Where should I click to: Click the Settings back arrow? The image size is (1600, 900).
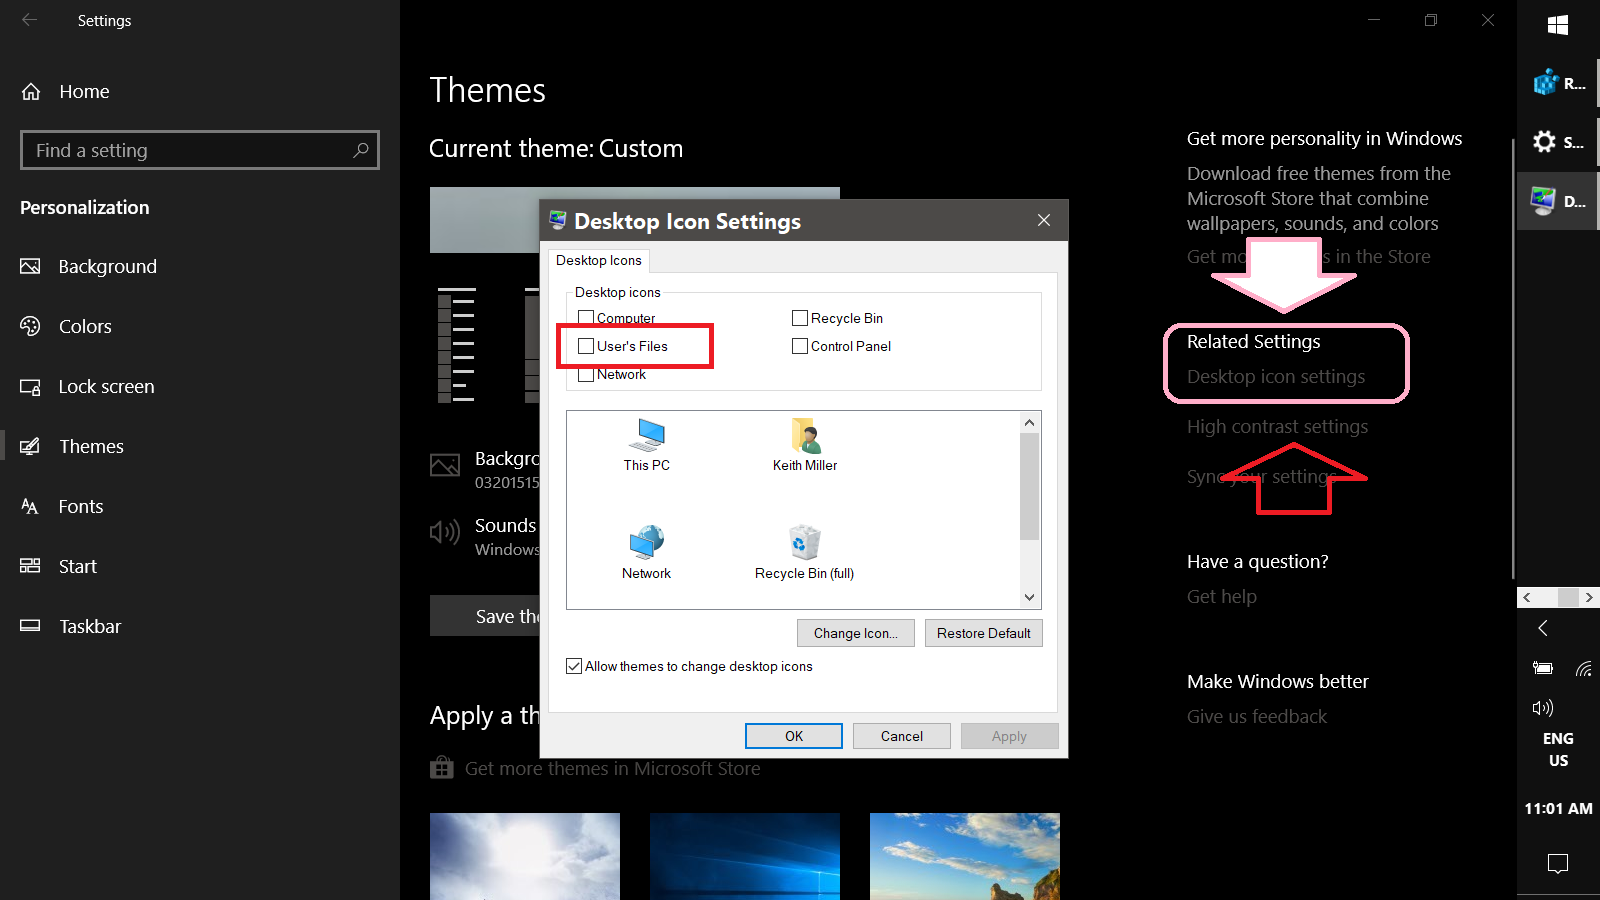29,20
